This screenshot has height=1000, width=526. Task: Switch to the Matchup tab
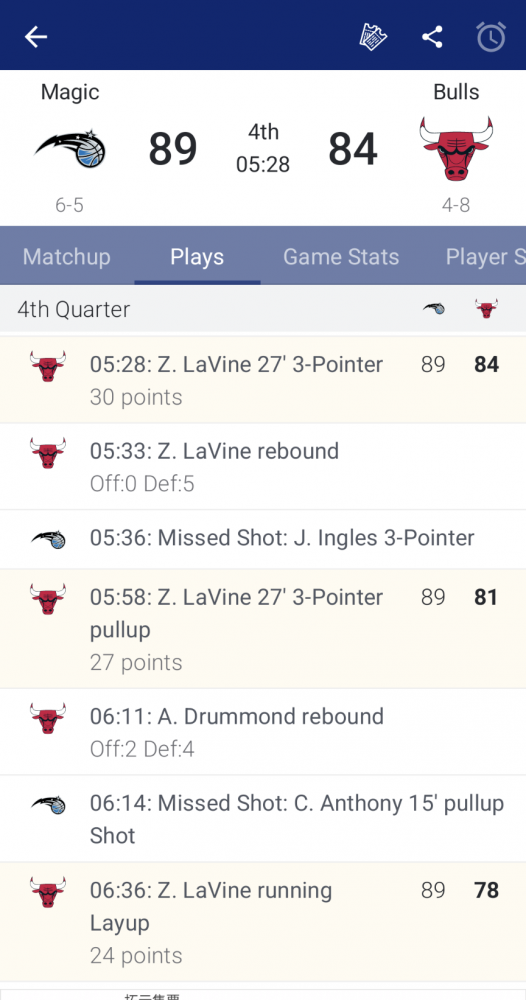pyautogui.click(x=66, y=256)
